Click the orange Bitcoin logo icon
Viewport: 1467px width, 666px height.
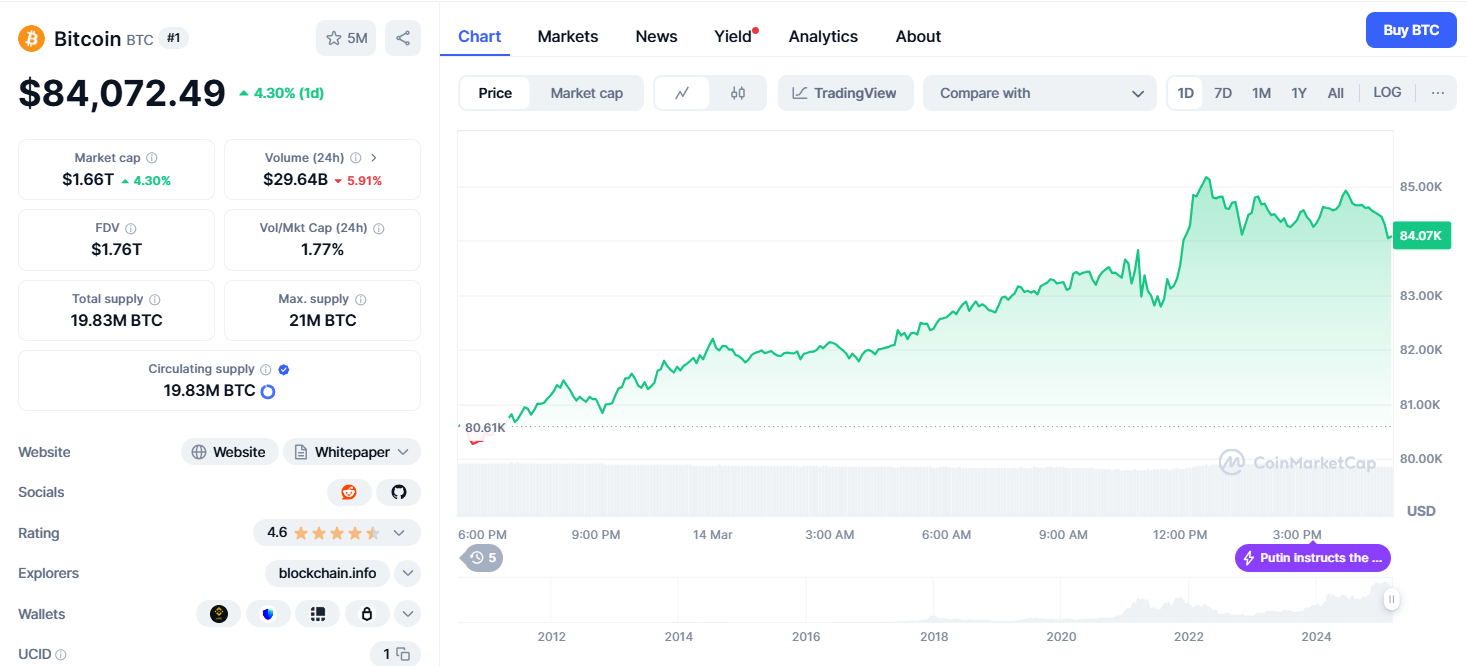tap(32, 38)
